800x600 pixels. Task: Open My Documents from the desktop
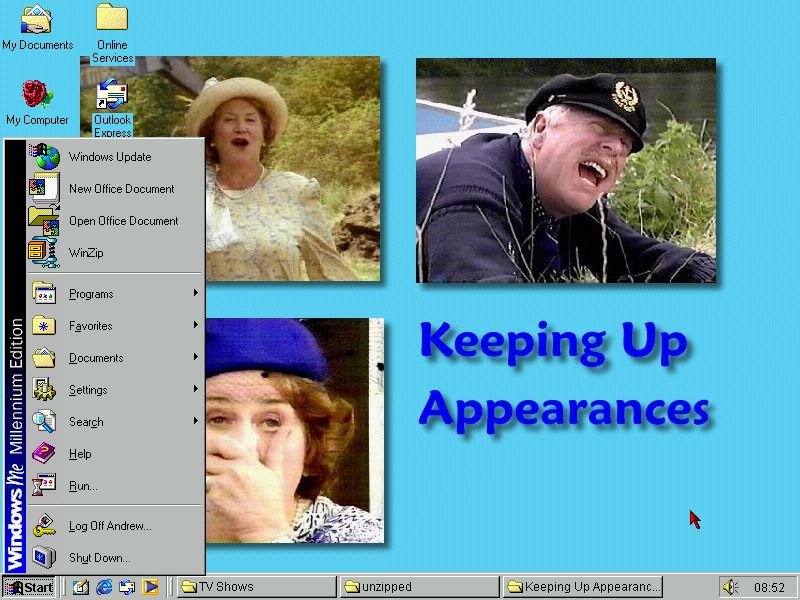(38, 18)
